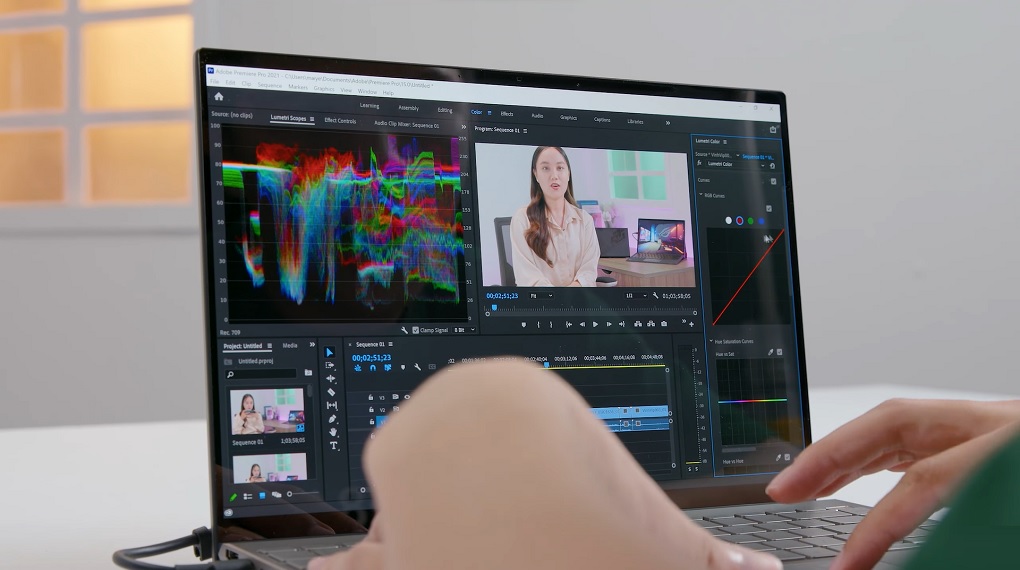Toggle linked selection in timeline
Screen dimensions: 1020x570
tap(388, 368)
